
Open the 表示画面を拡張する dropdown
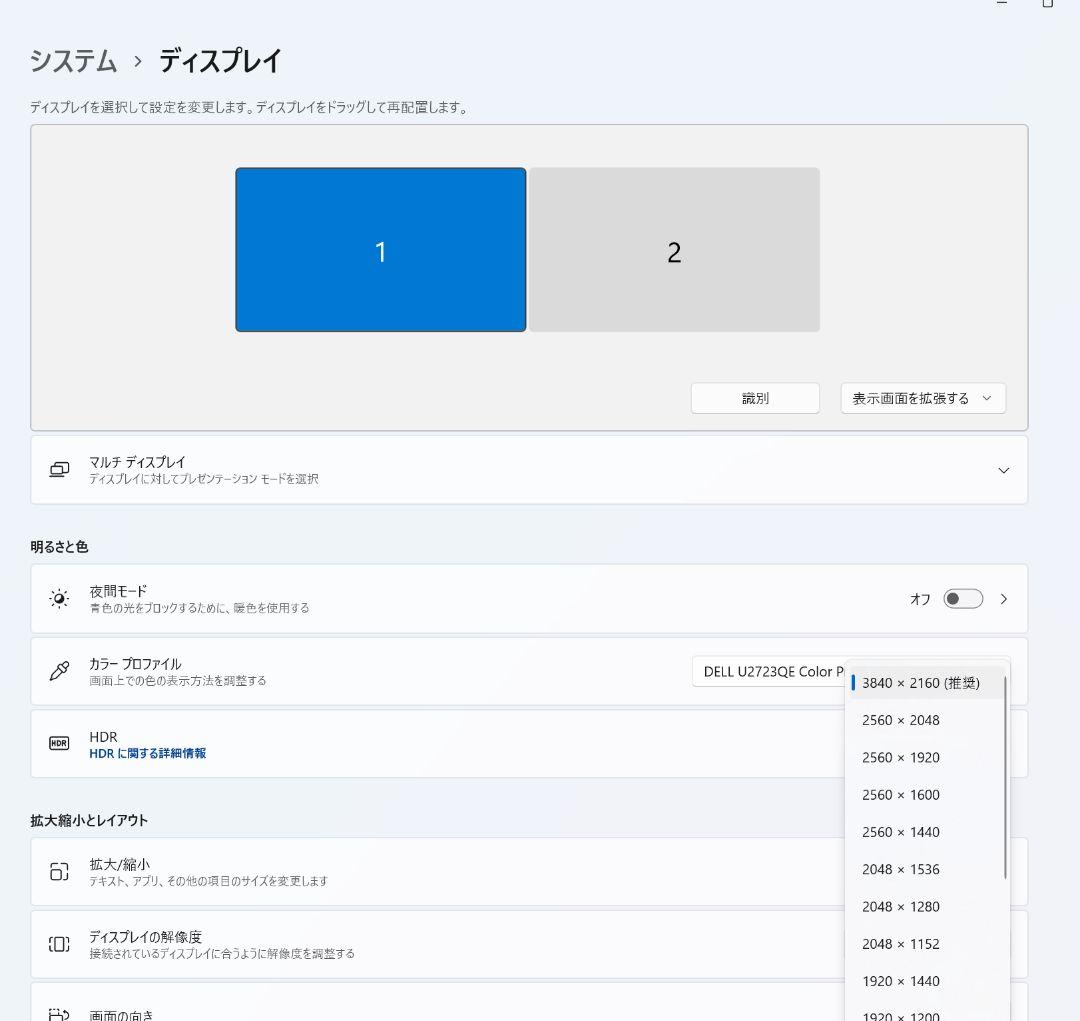921,397
